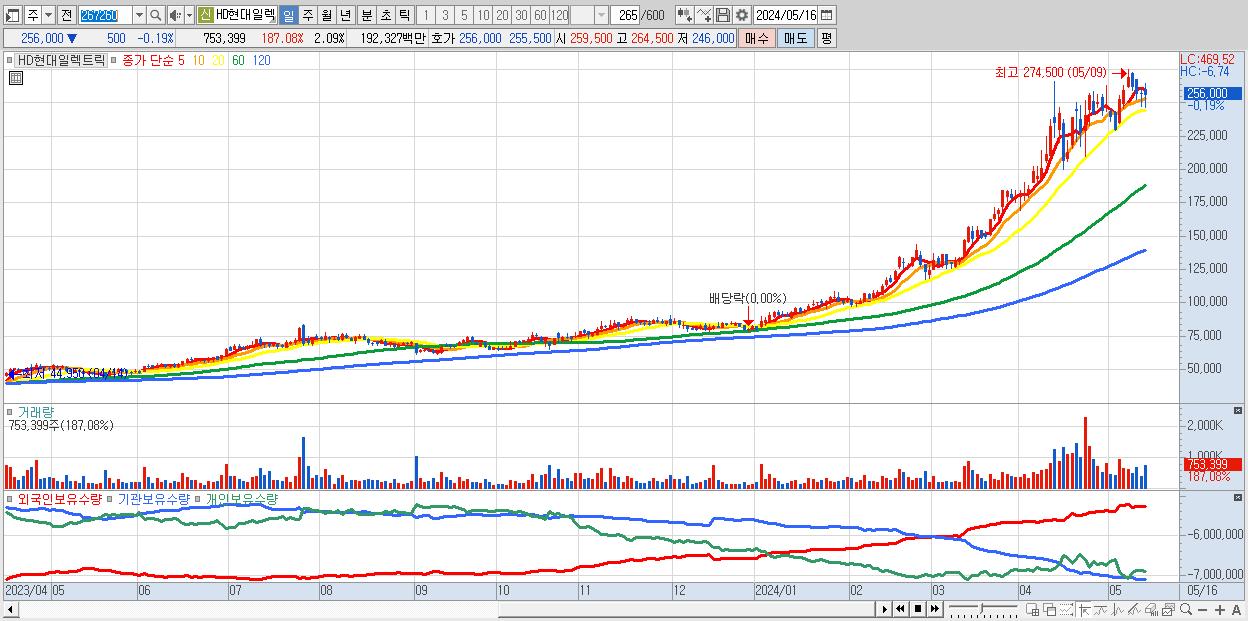Screen dimensions: 1248x621
Task: Choose the 10 interval preset
Action: point(483,15)
